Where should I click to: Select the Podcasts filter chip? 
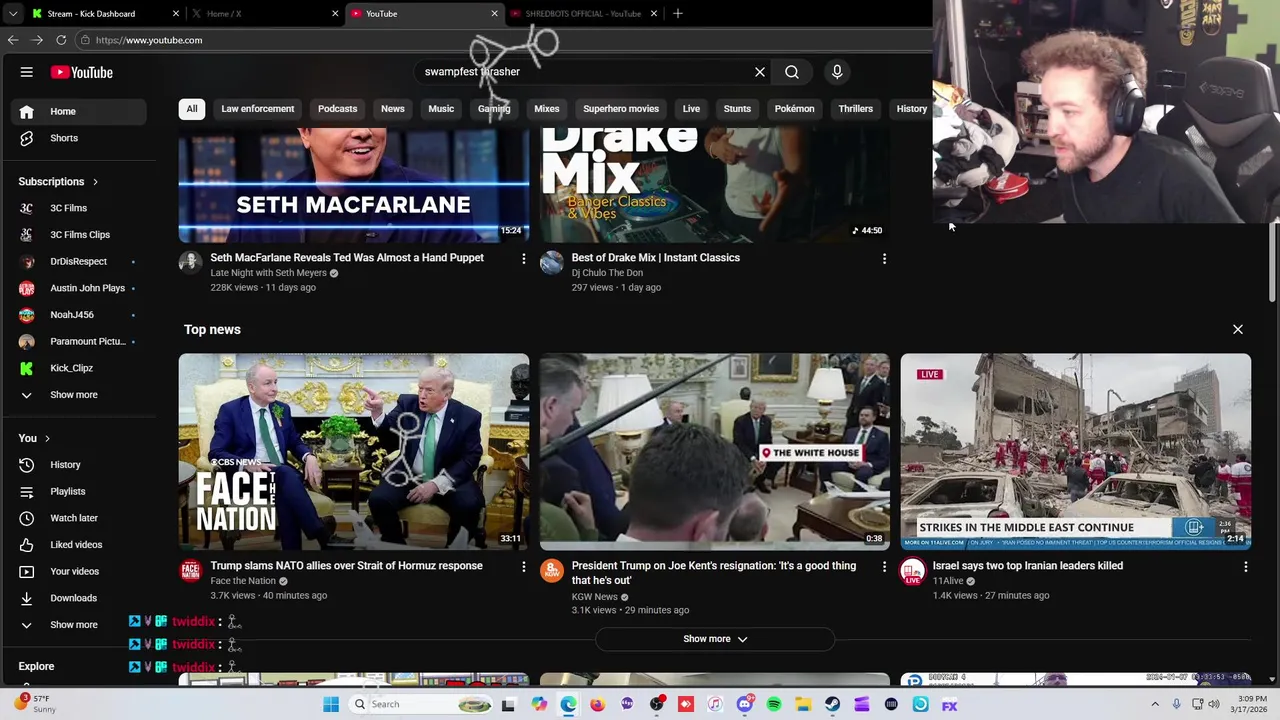pyautogui.click(x=337, y=109)
